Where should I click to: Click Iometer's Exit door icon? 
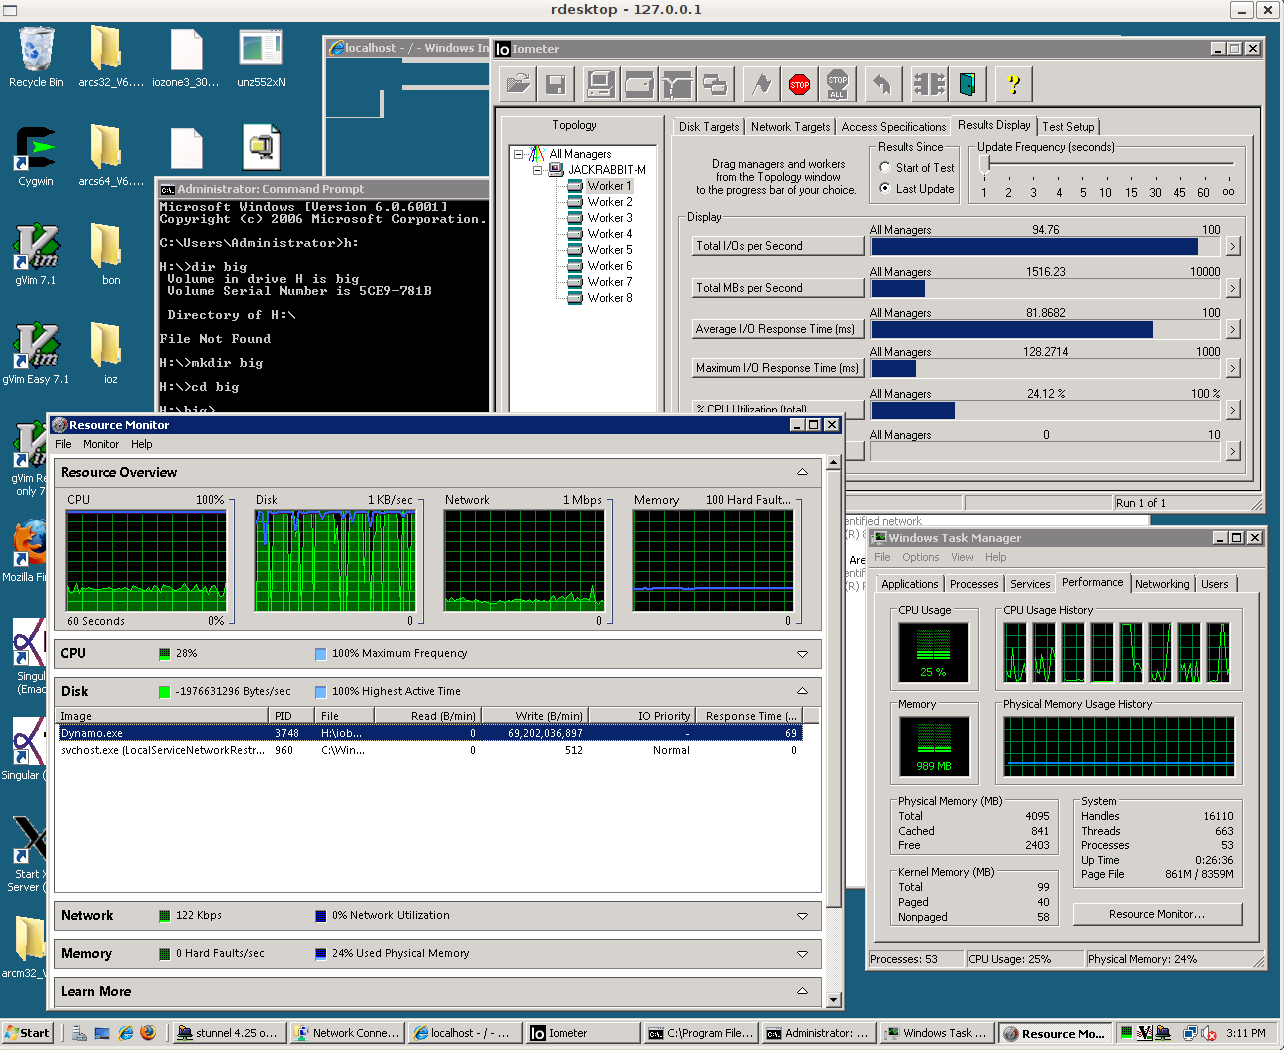[967, 85]
